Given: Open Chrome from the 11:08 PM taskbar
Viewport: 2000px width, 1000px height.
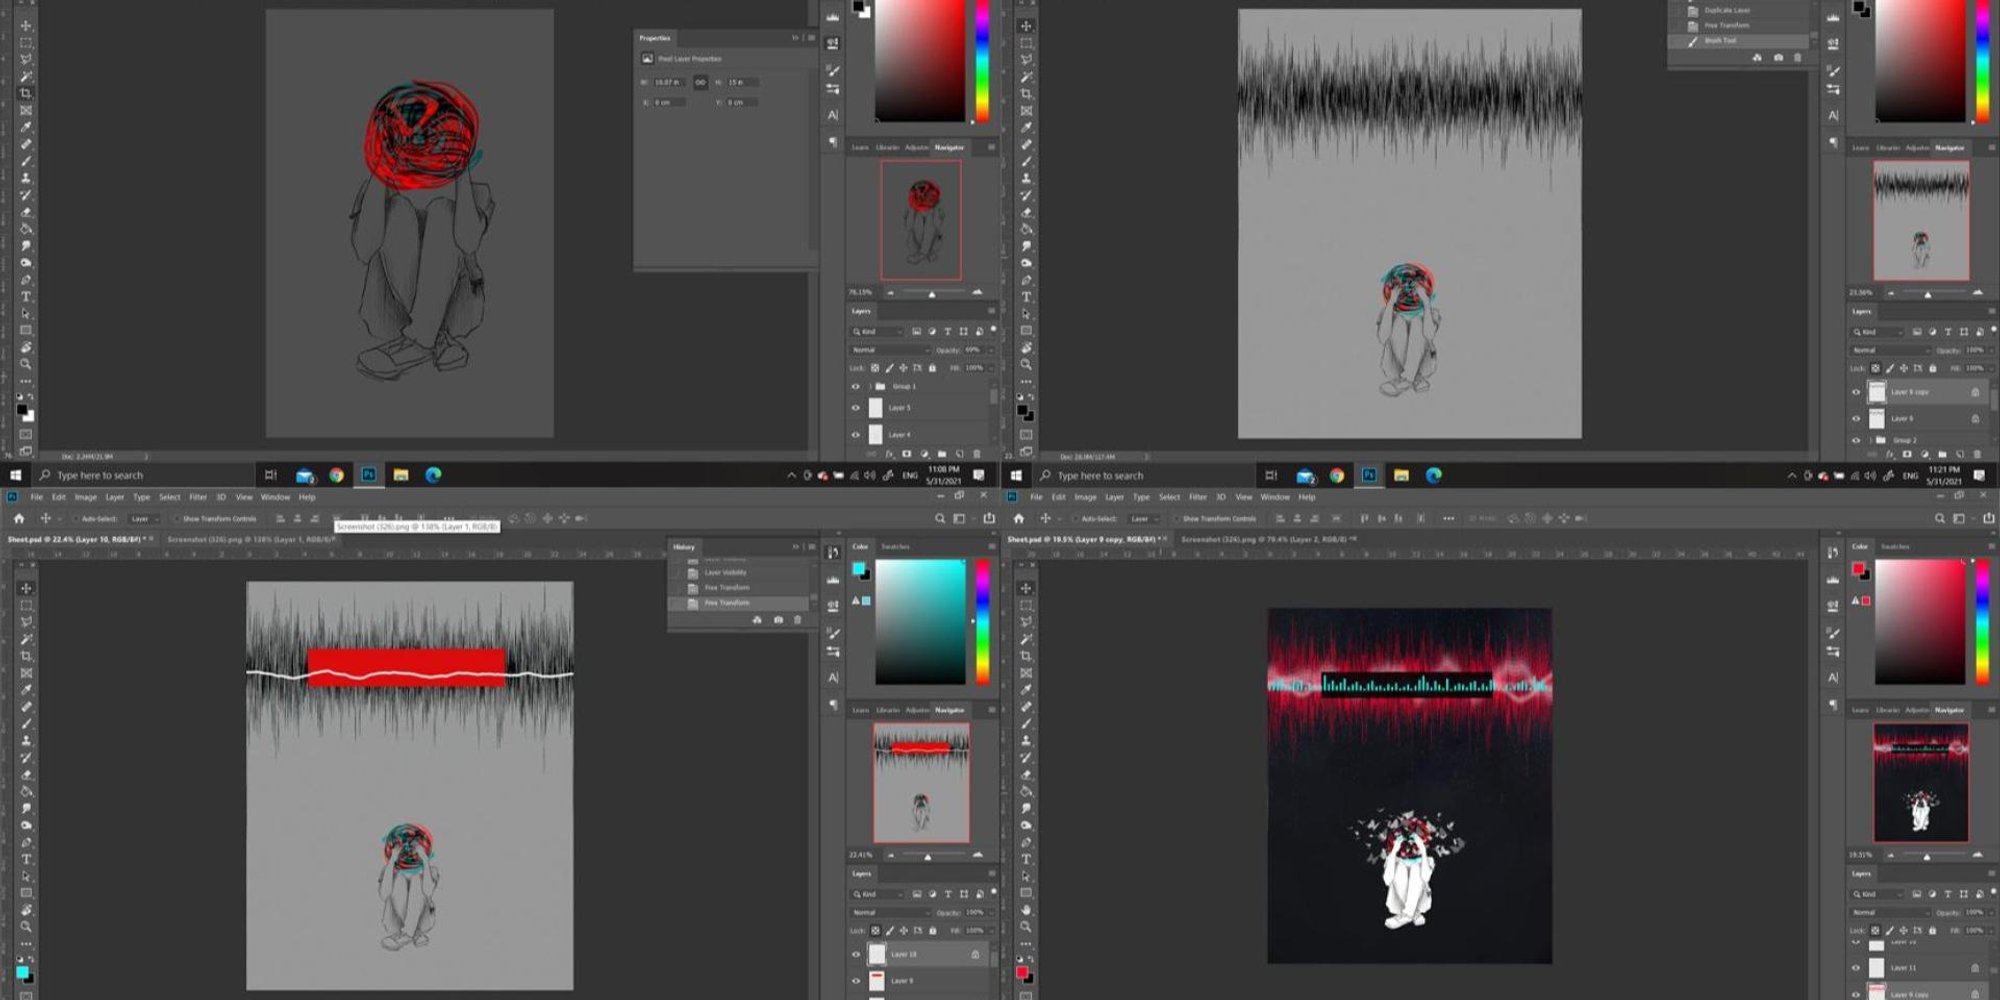Looking at the screenshot, I should [337, 475].
